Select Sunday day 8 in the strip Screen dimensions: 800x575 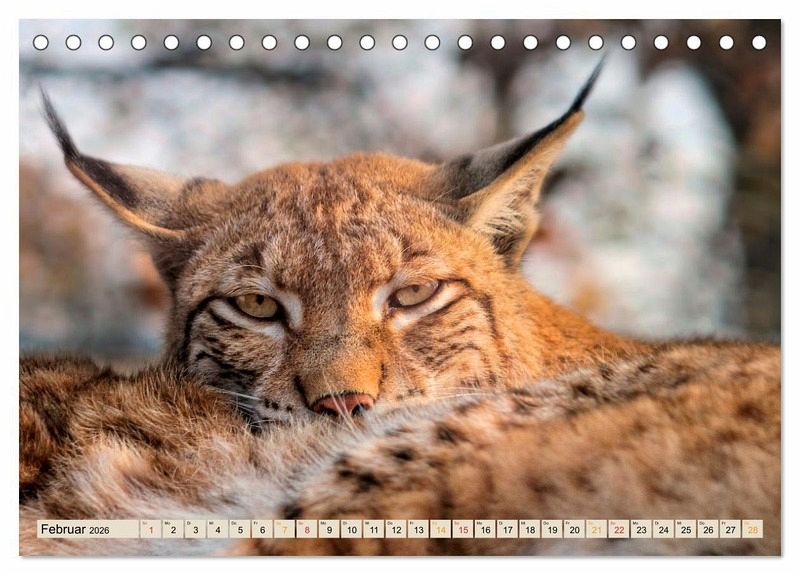tap(307, 529)
